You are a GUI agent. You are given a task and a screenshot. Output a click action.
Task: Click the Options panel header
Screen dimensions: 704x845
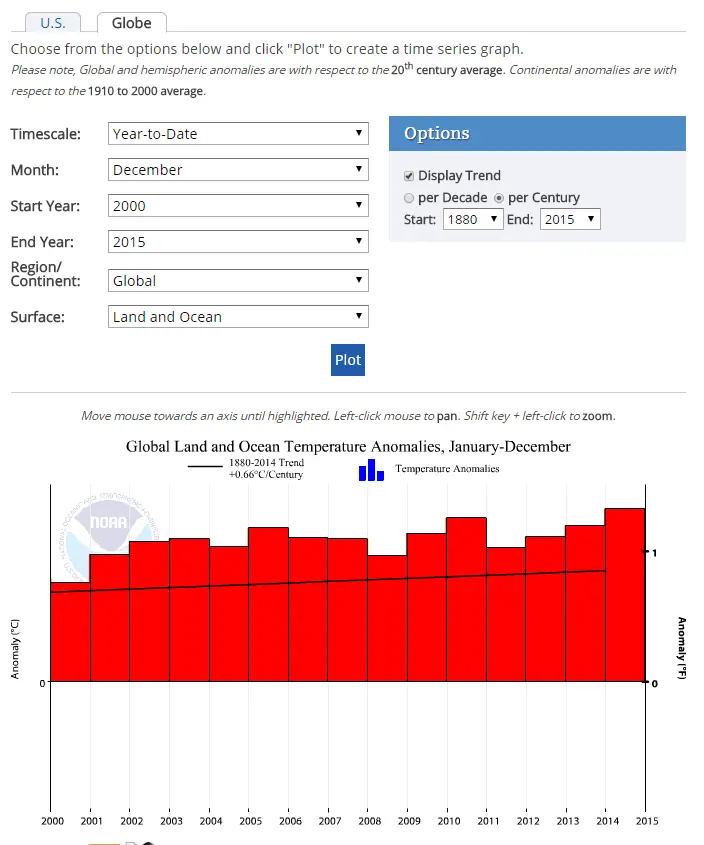click(x=537, y=134)
